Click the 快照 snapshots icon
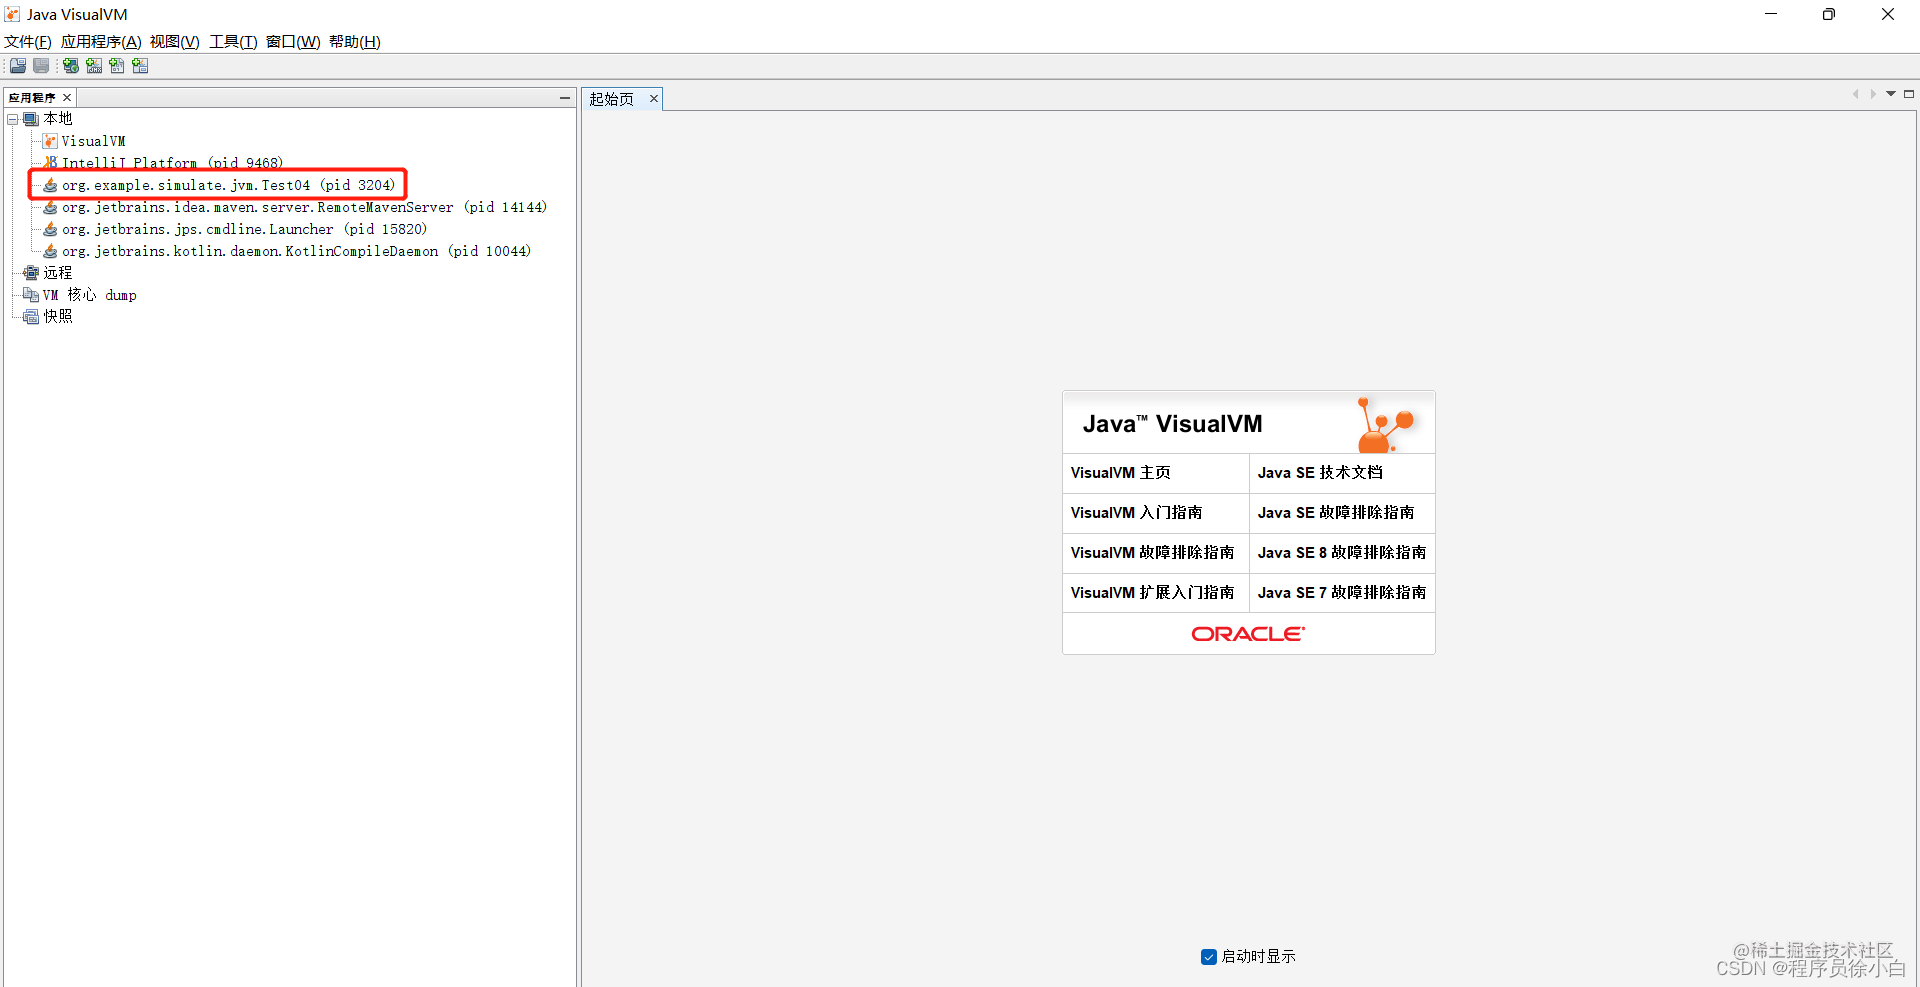 31,317
